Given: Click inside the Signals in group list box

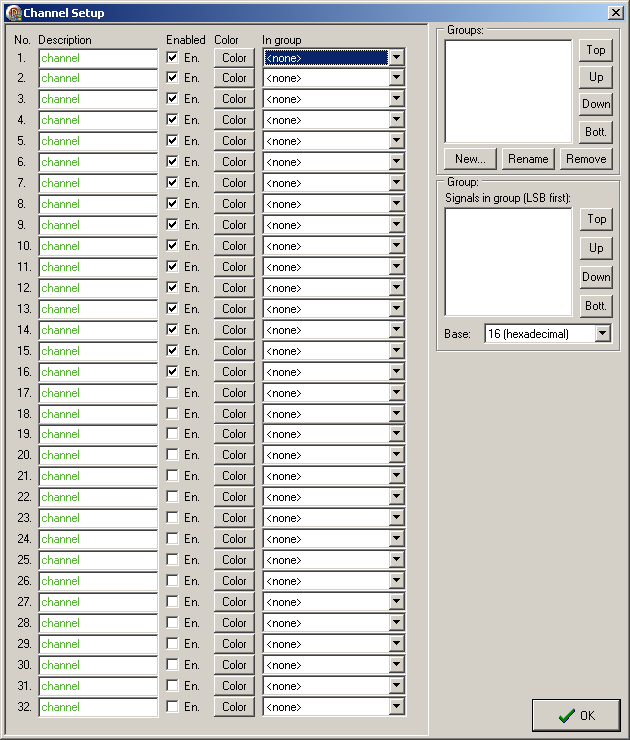Looking at the screenshot, I should 508,262.
